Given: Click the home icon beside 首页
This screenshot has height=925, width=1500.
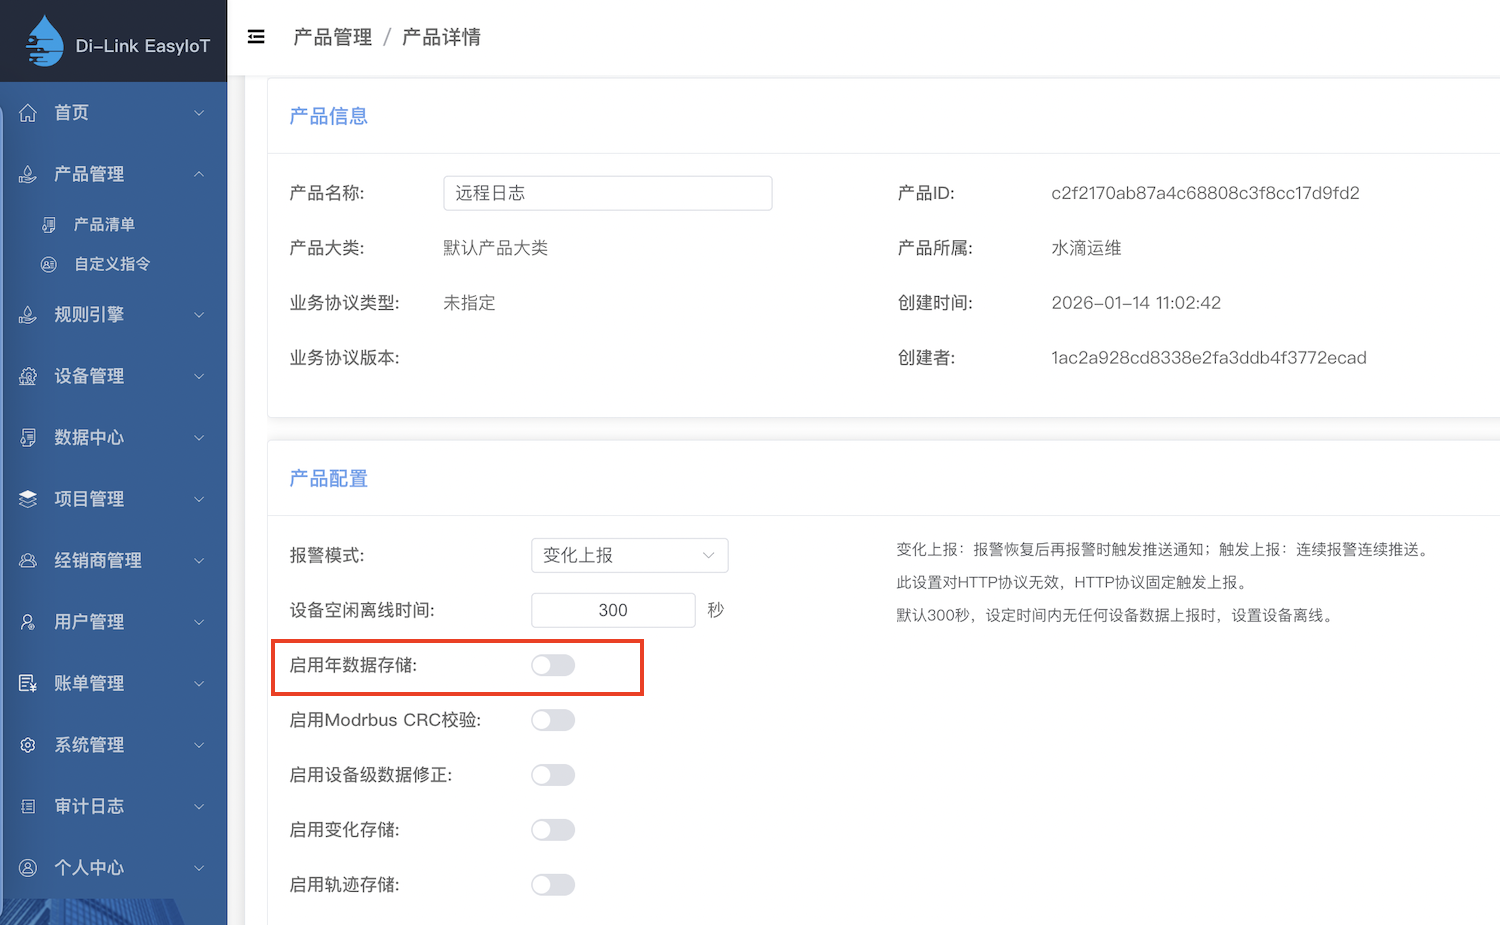Looking at the screenshot, I should [x=28, y=113].
